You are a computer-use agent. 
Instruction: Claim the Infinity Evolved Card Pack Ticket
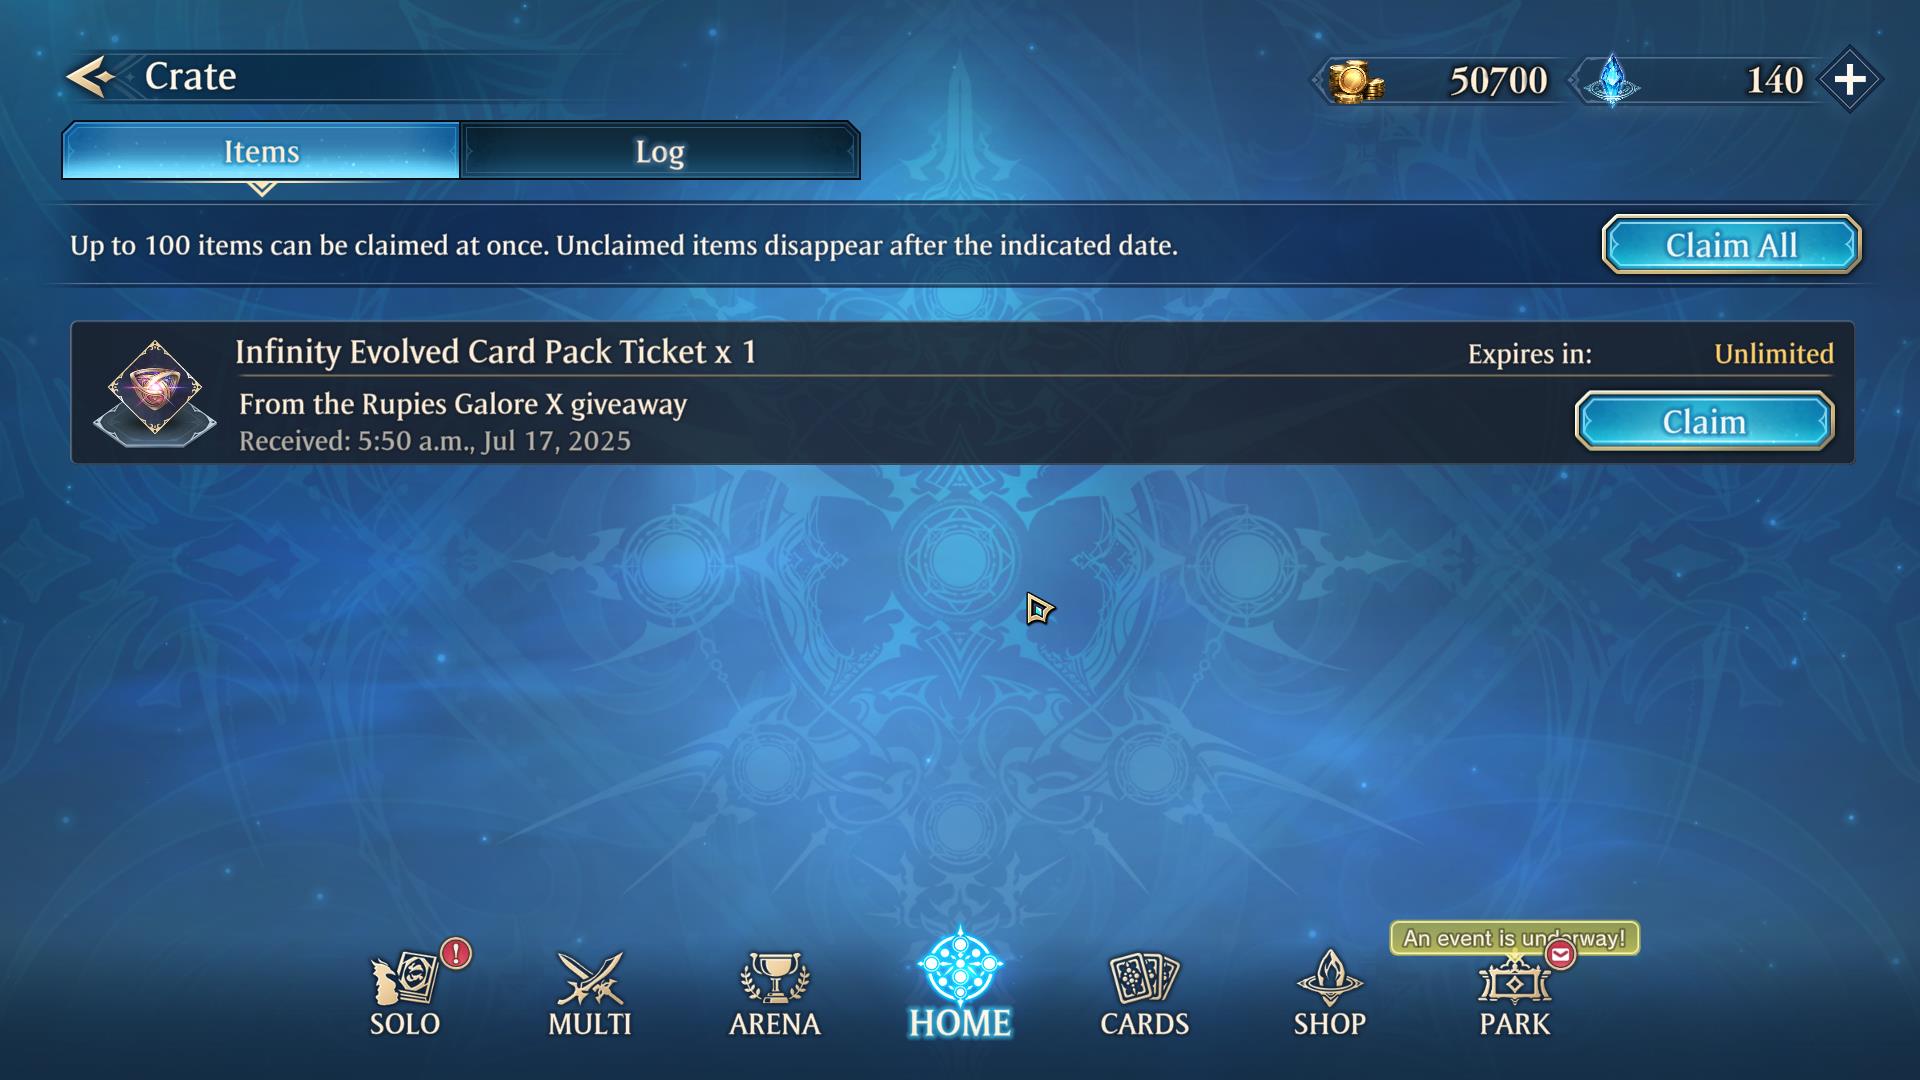coord(1705,422)
